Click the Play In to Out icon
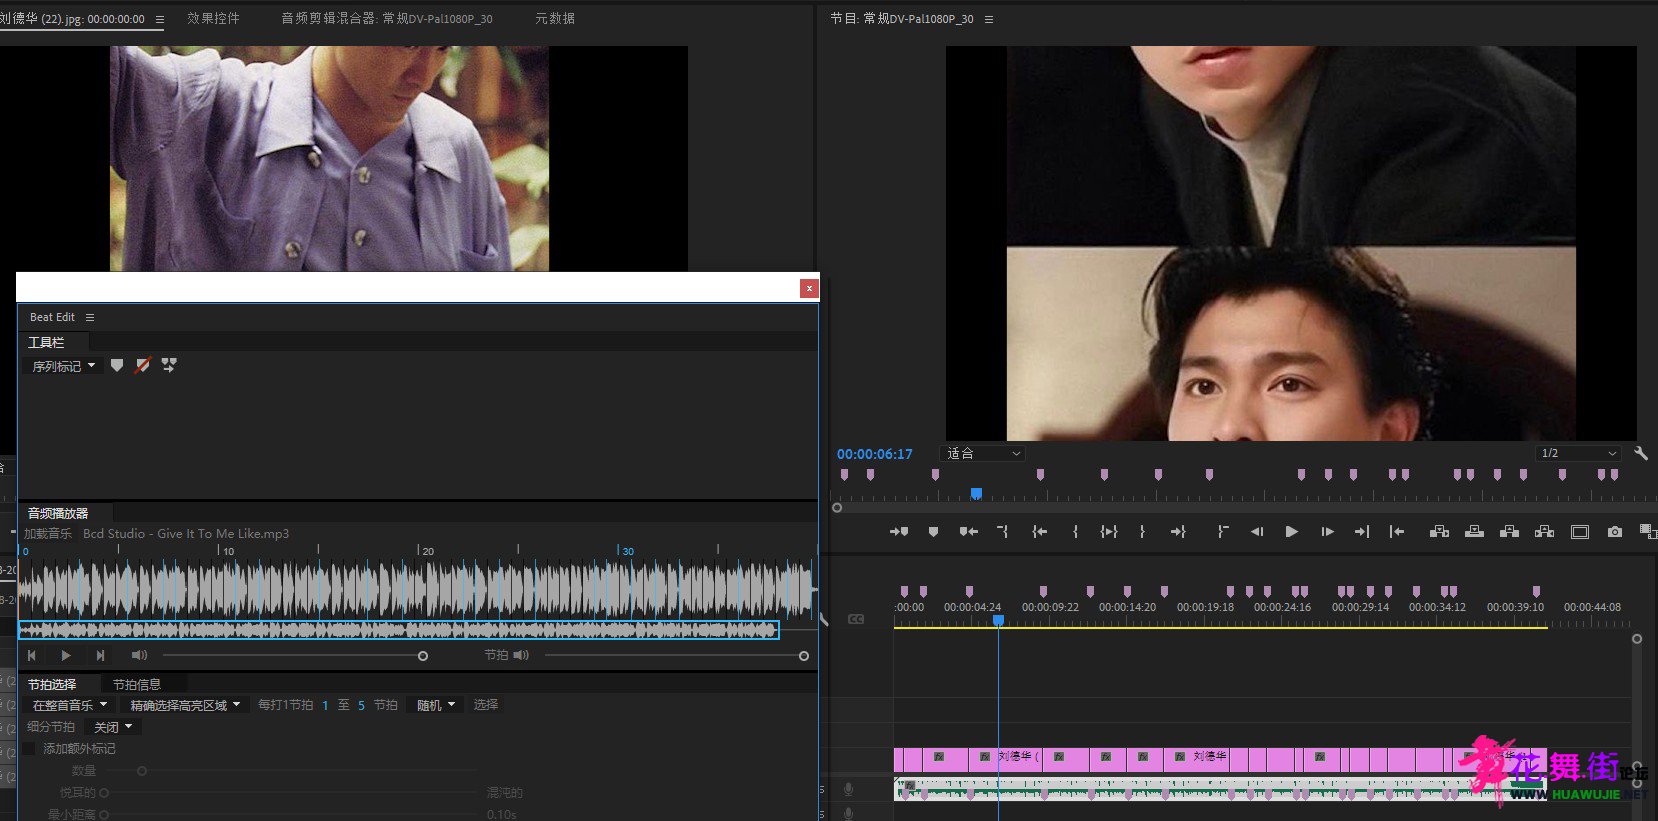Viewport: 1658px width, 821px height. coord(1109,532)
